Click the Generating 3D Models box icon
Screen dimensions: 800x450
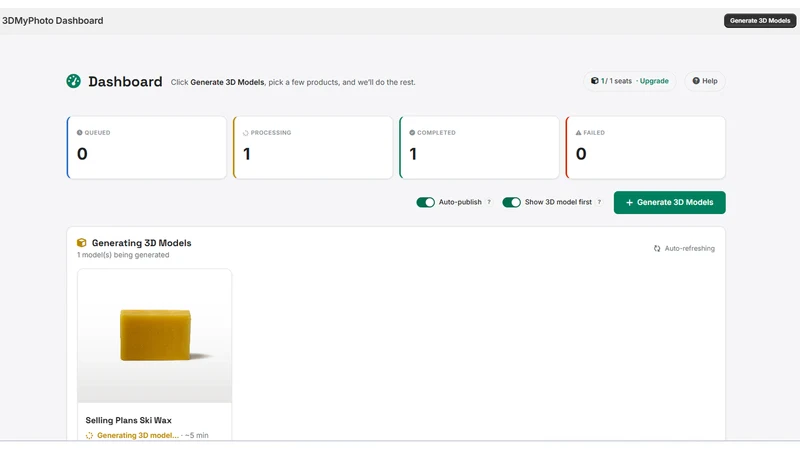[82, 243]
